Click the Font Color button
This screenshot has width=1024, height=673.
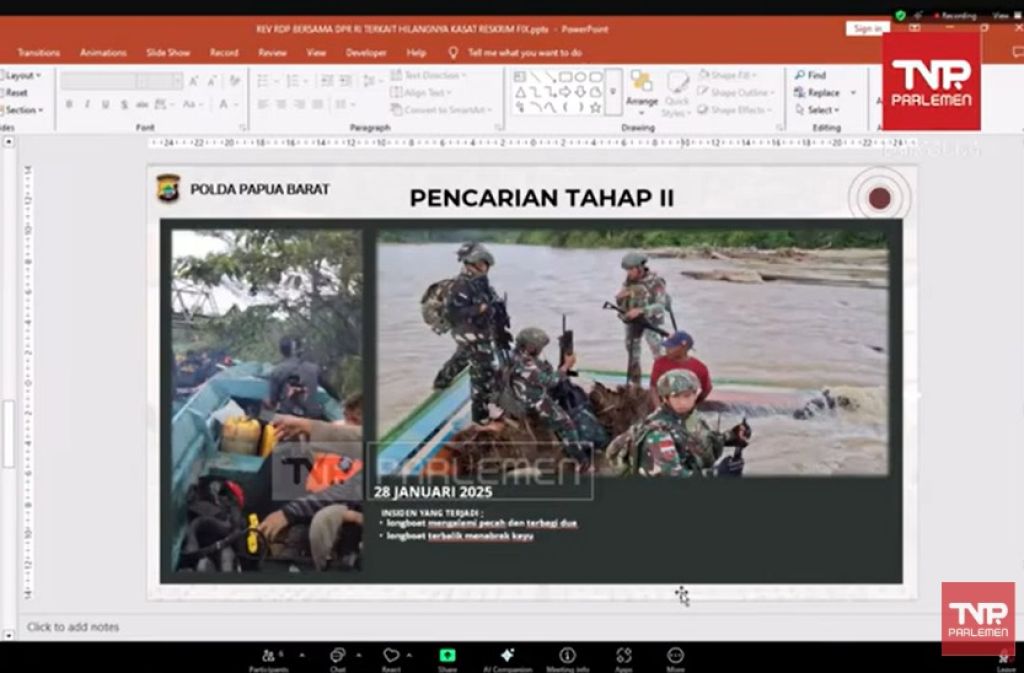(223, 104)
